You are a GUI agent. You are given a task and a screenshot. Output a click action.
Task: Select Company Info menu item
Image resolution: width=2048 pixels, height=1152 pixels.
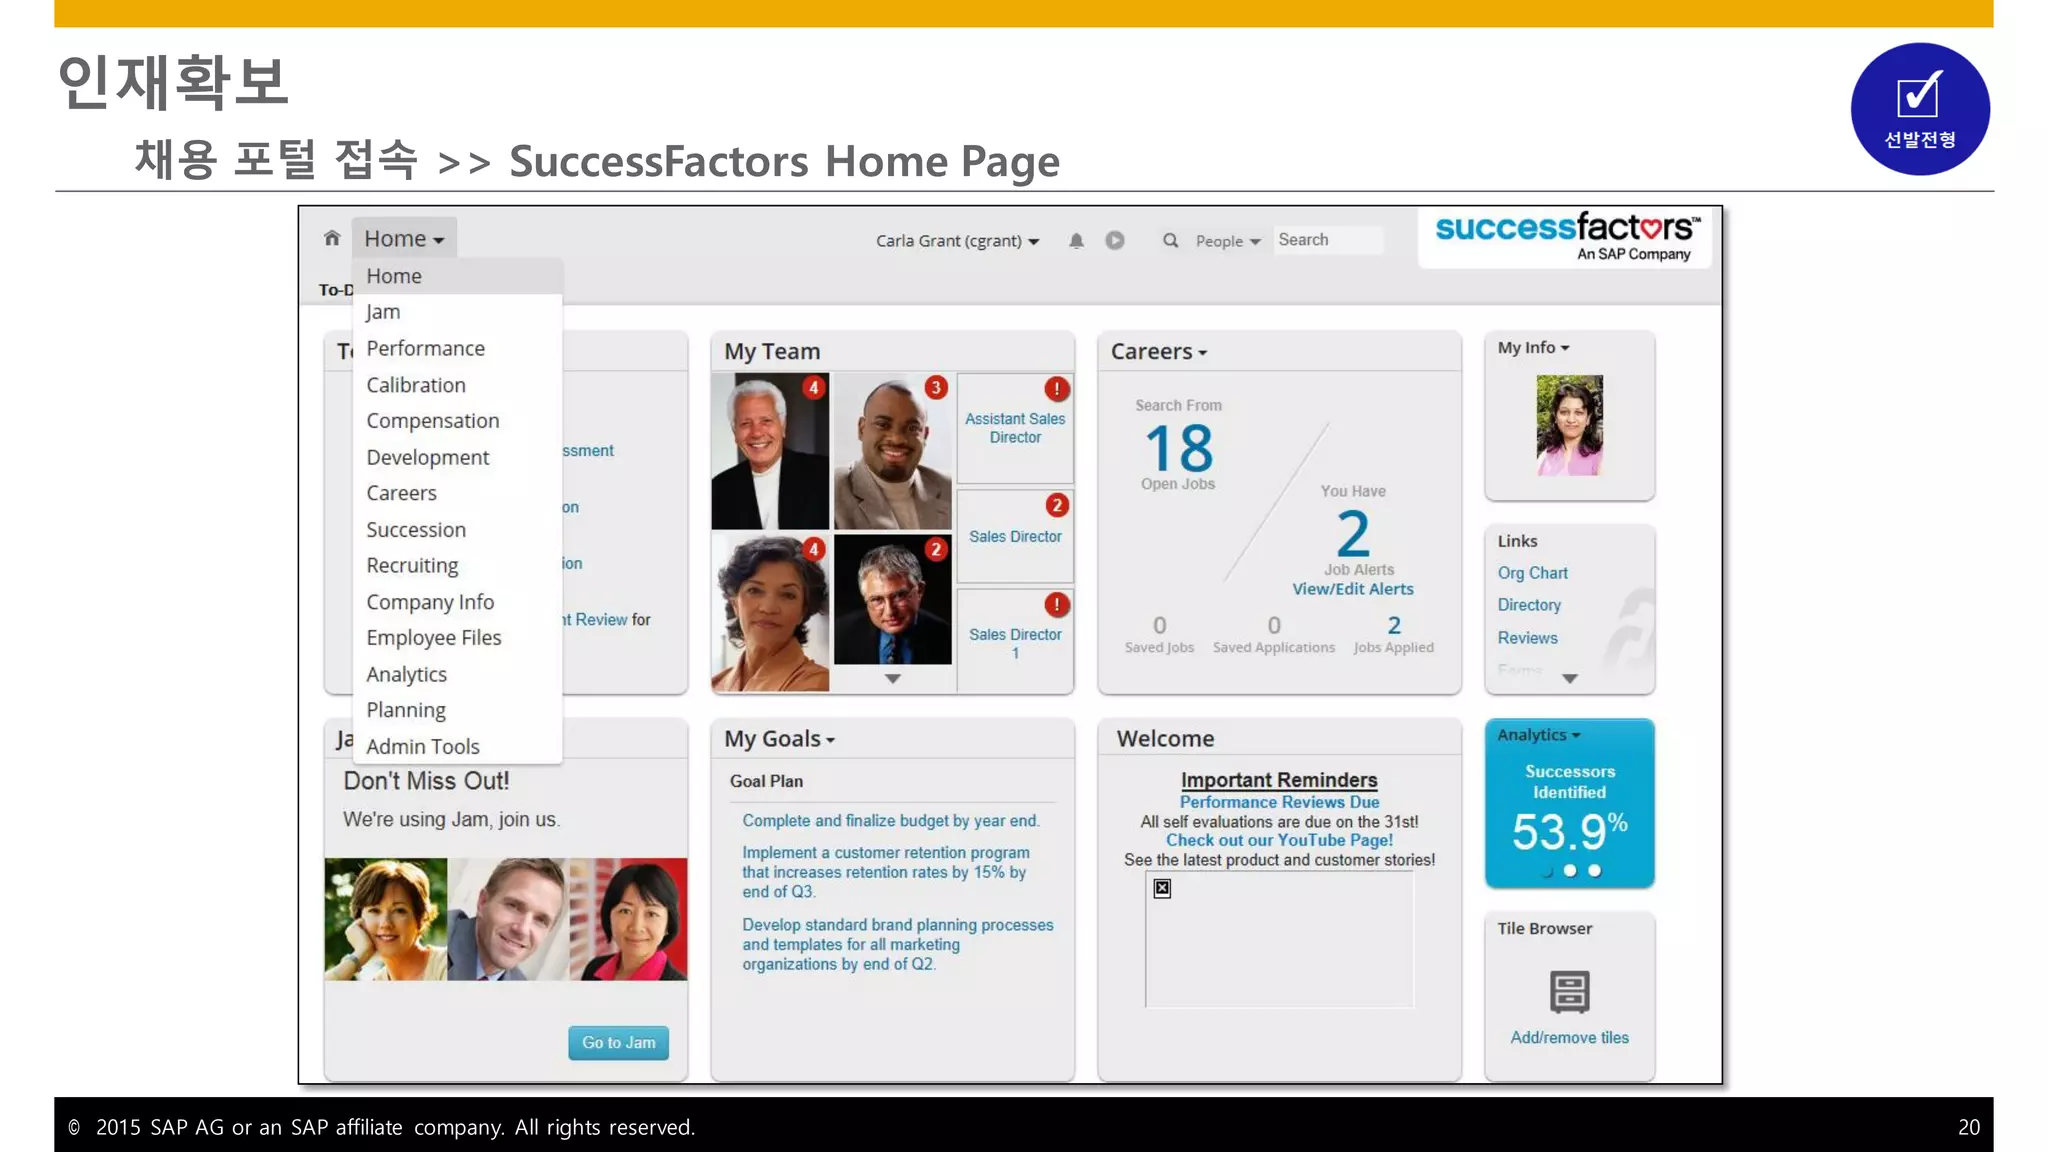point(458,602)
